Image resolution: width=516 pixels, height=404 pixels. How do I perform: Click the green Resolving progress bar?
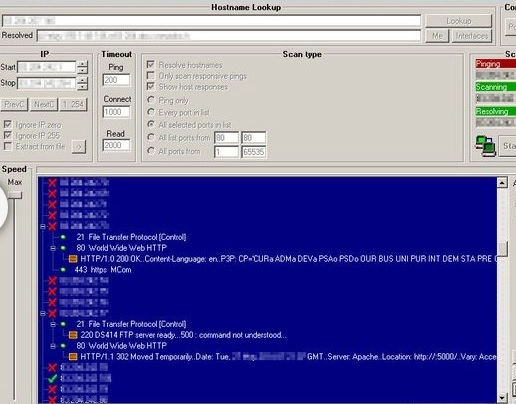point(496,111)
